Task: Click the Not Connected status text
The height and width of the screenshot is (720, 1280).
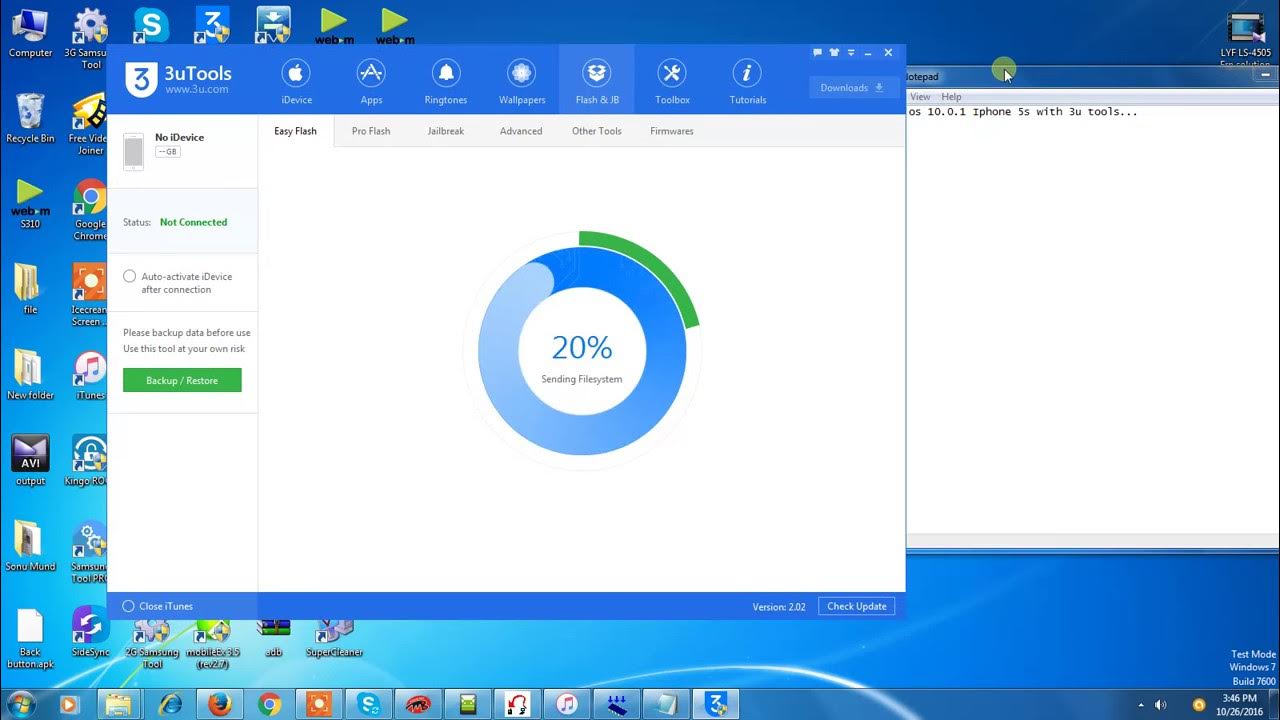Action: pos(193,222)
